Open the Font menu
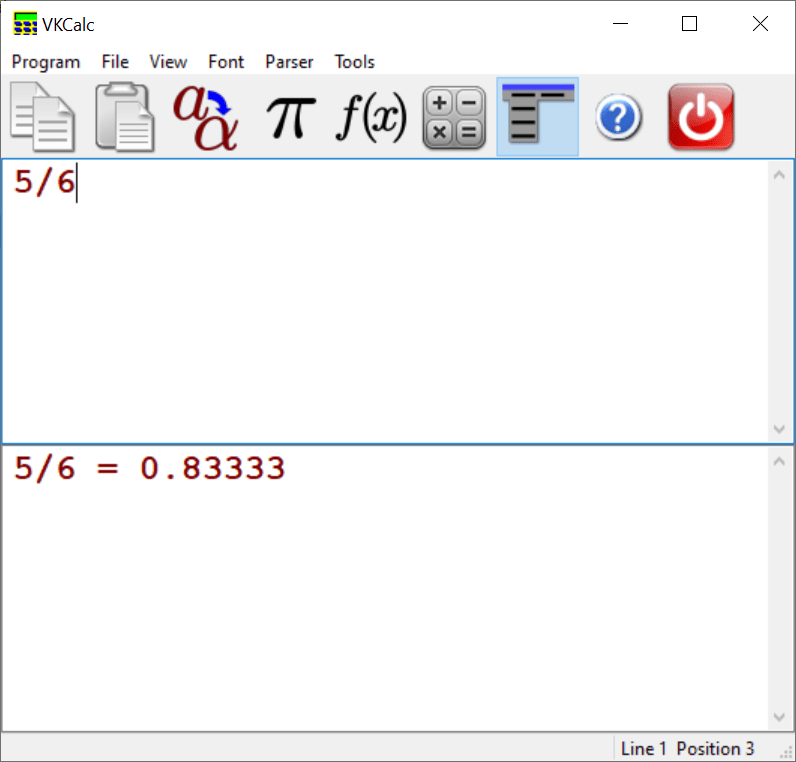 coord(226,62)
